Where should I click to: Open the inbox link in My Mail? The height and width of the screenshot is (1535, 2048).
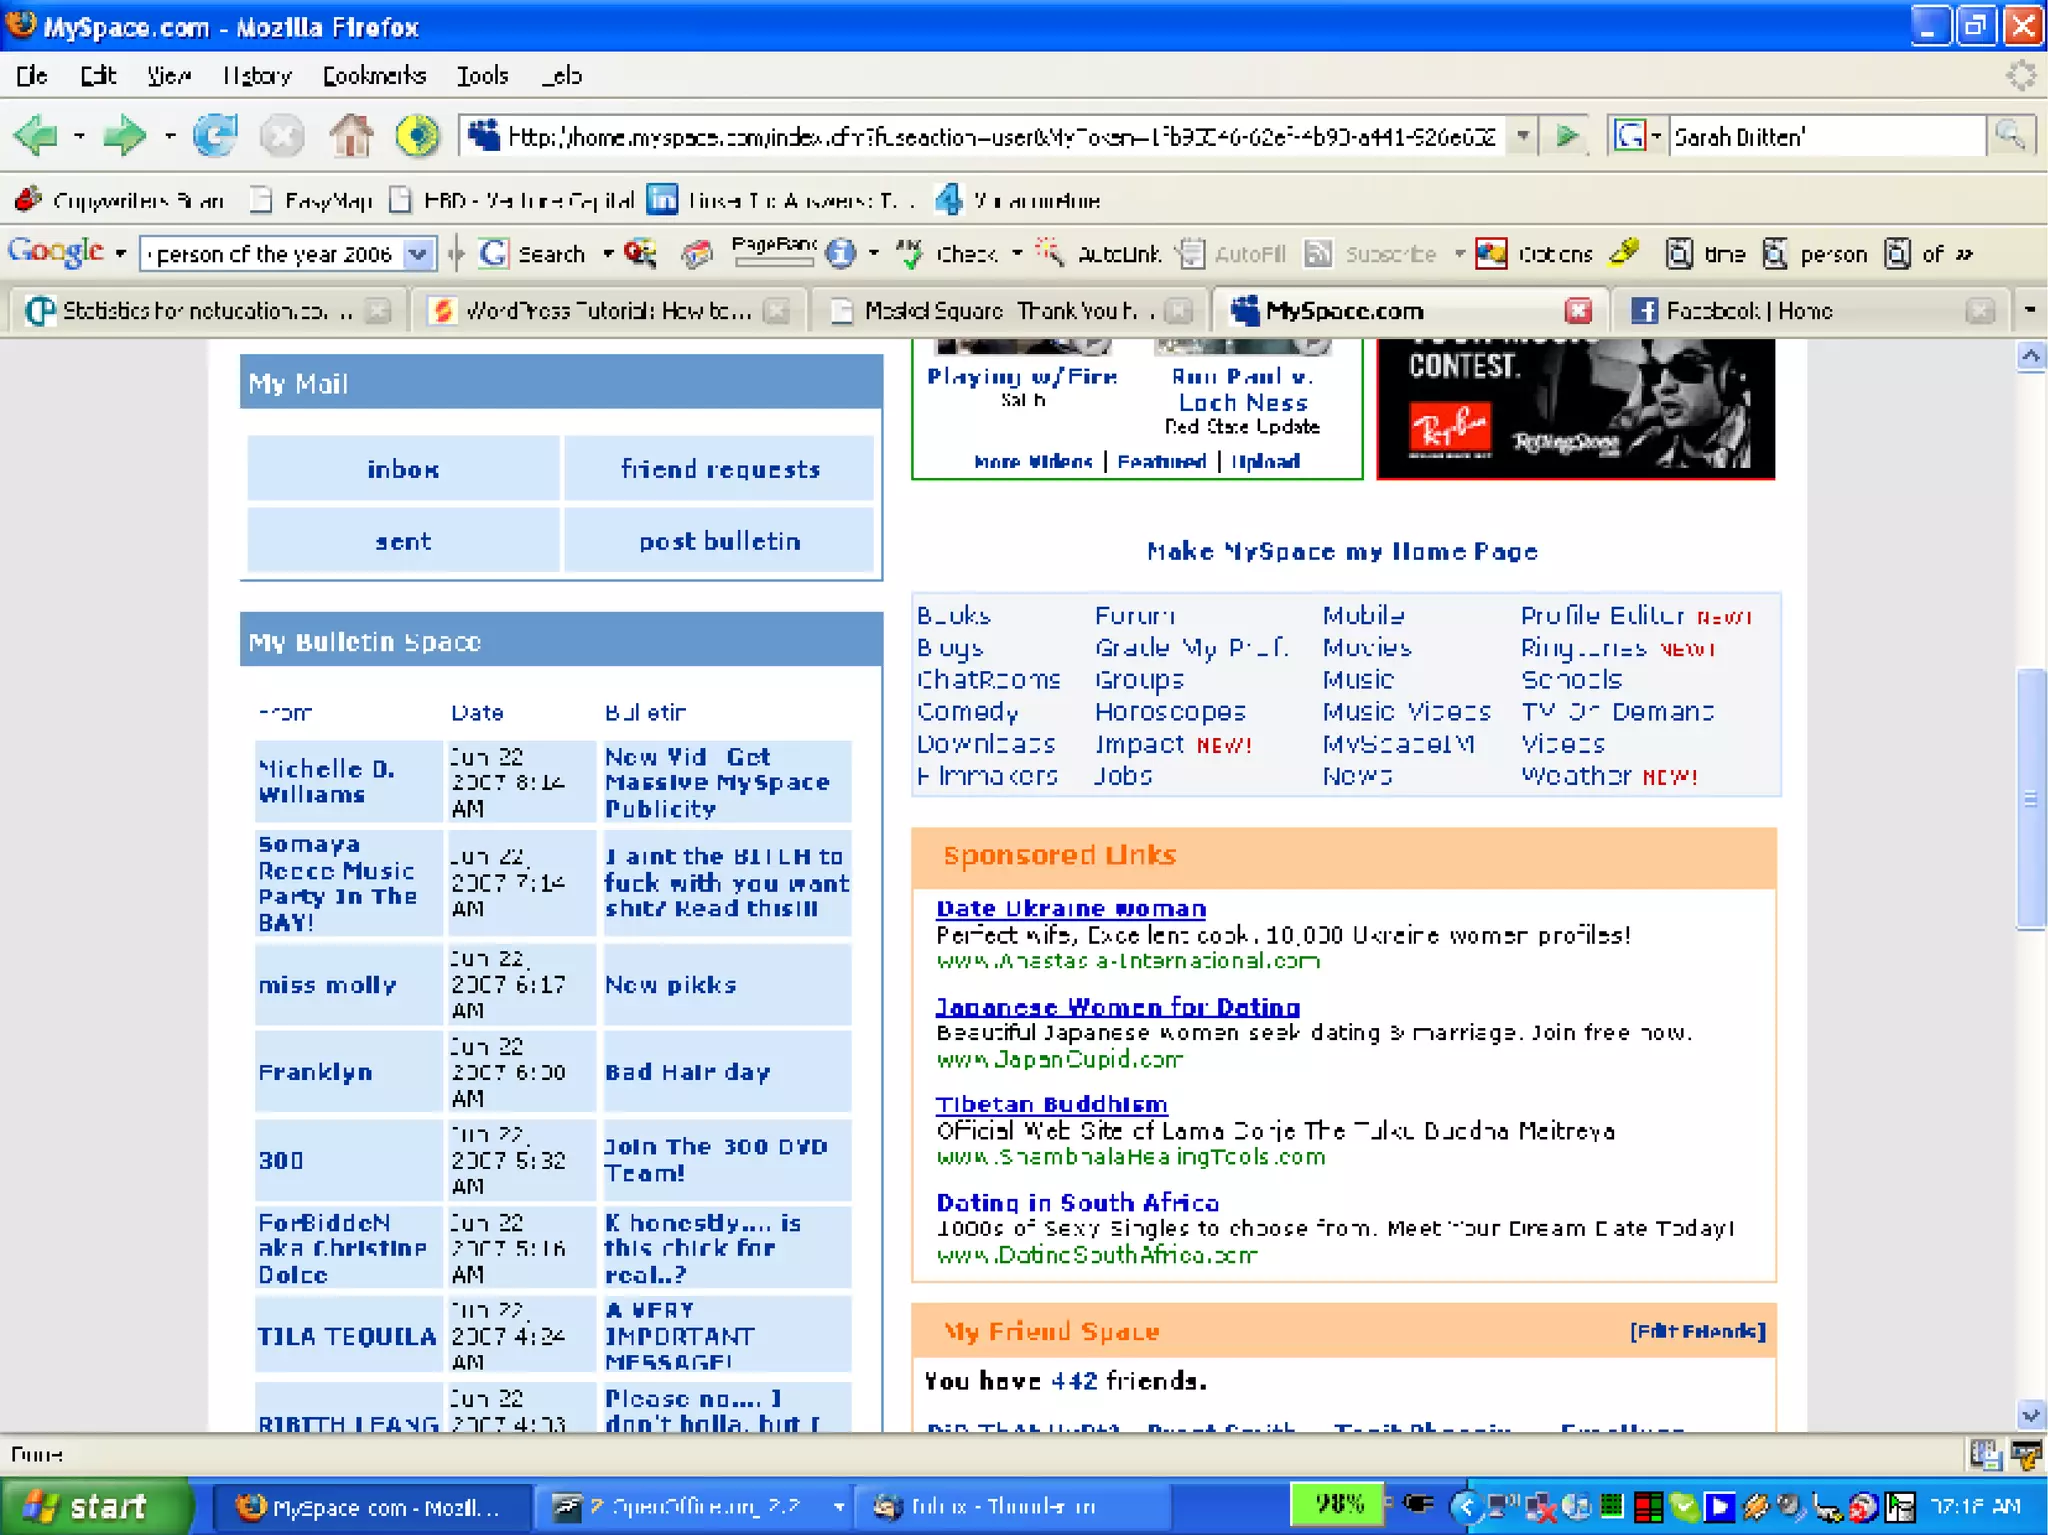[x=402, y=469]
